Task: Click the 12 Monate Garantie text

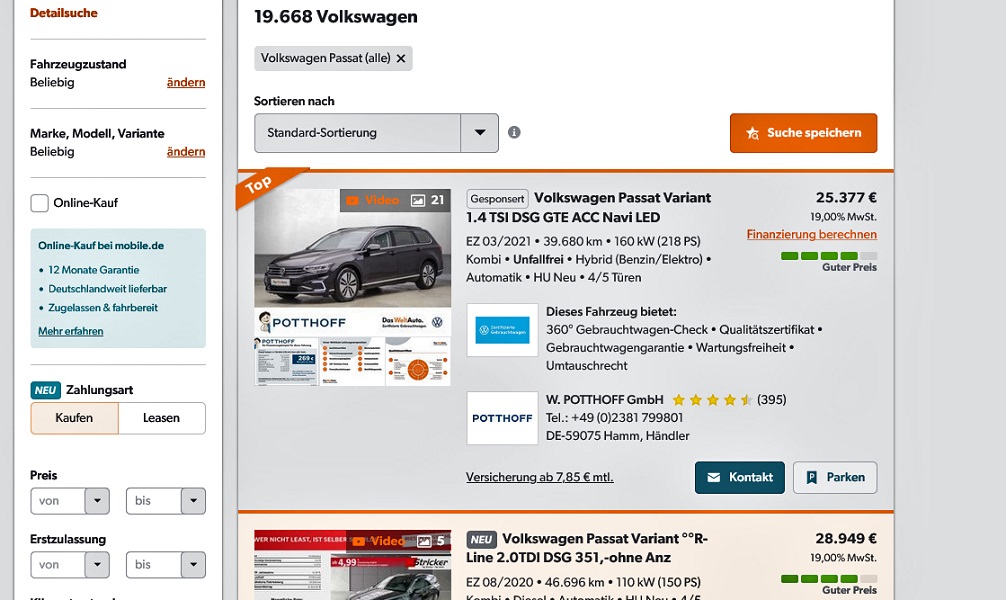Action: [x=94, y=270]
